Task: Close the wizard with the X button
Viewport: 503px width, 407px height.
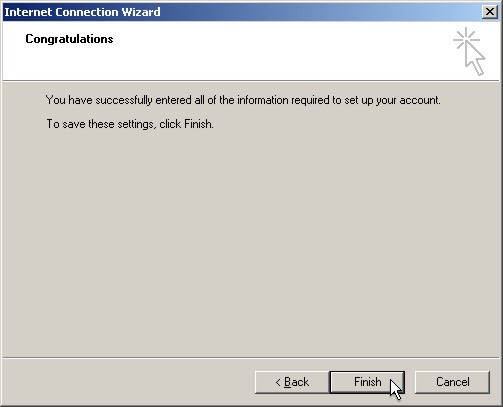Action: click(x=490, y=12)
